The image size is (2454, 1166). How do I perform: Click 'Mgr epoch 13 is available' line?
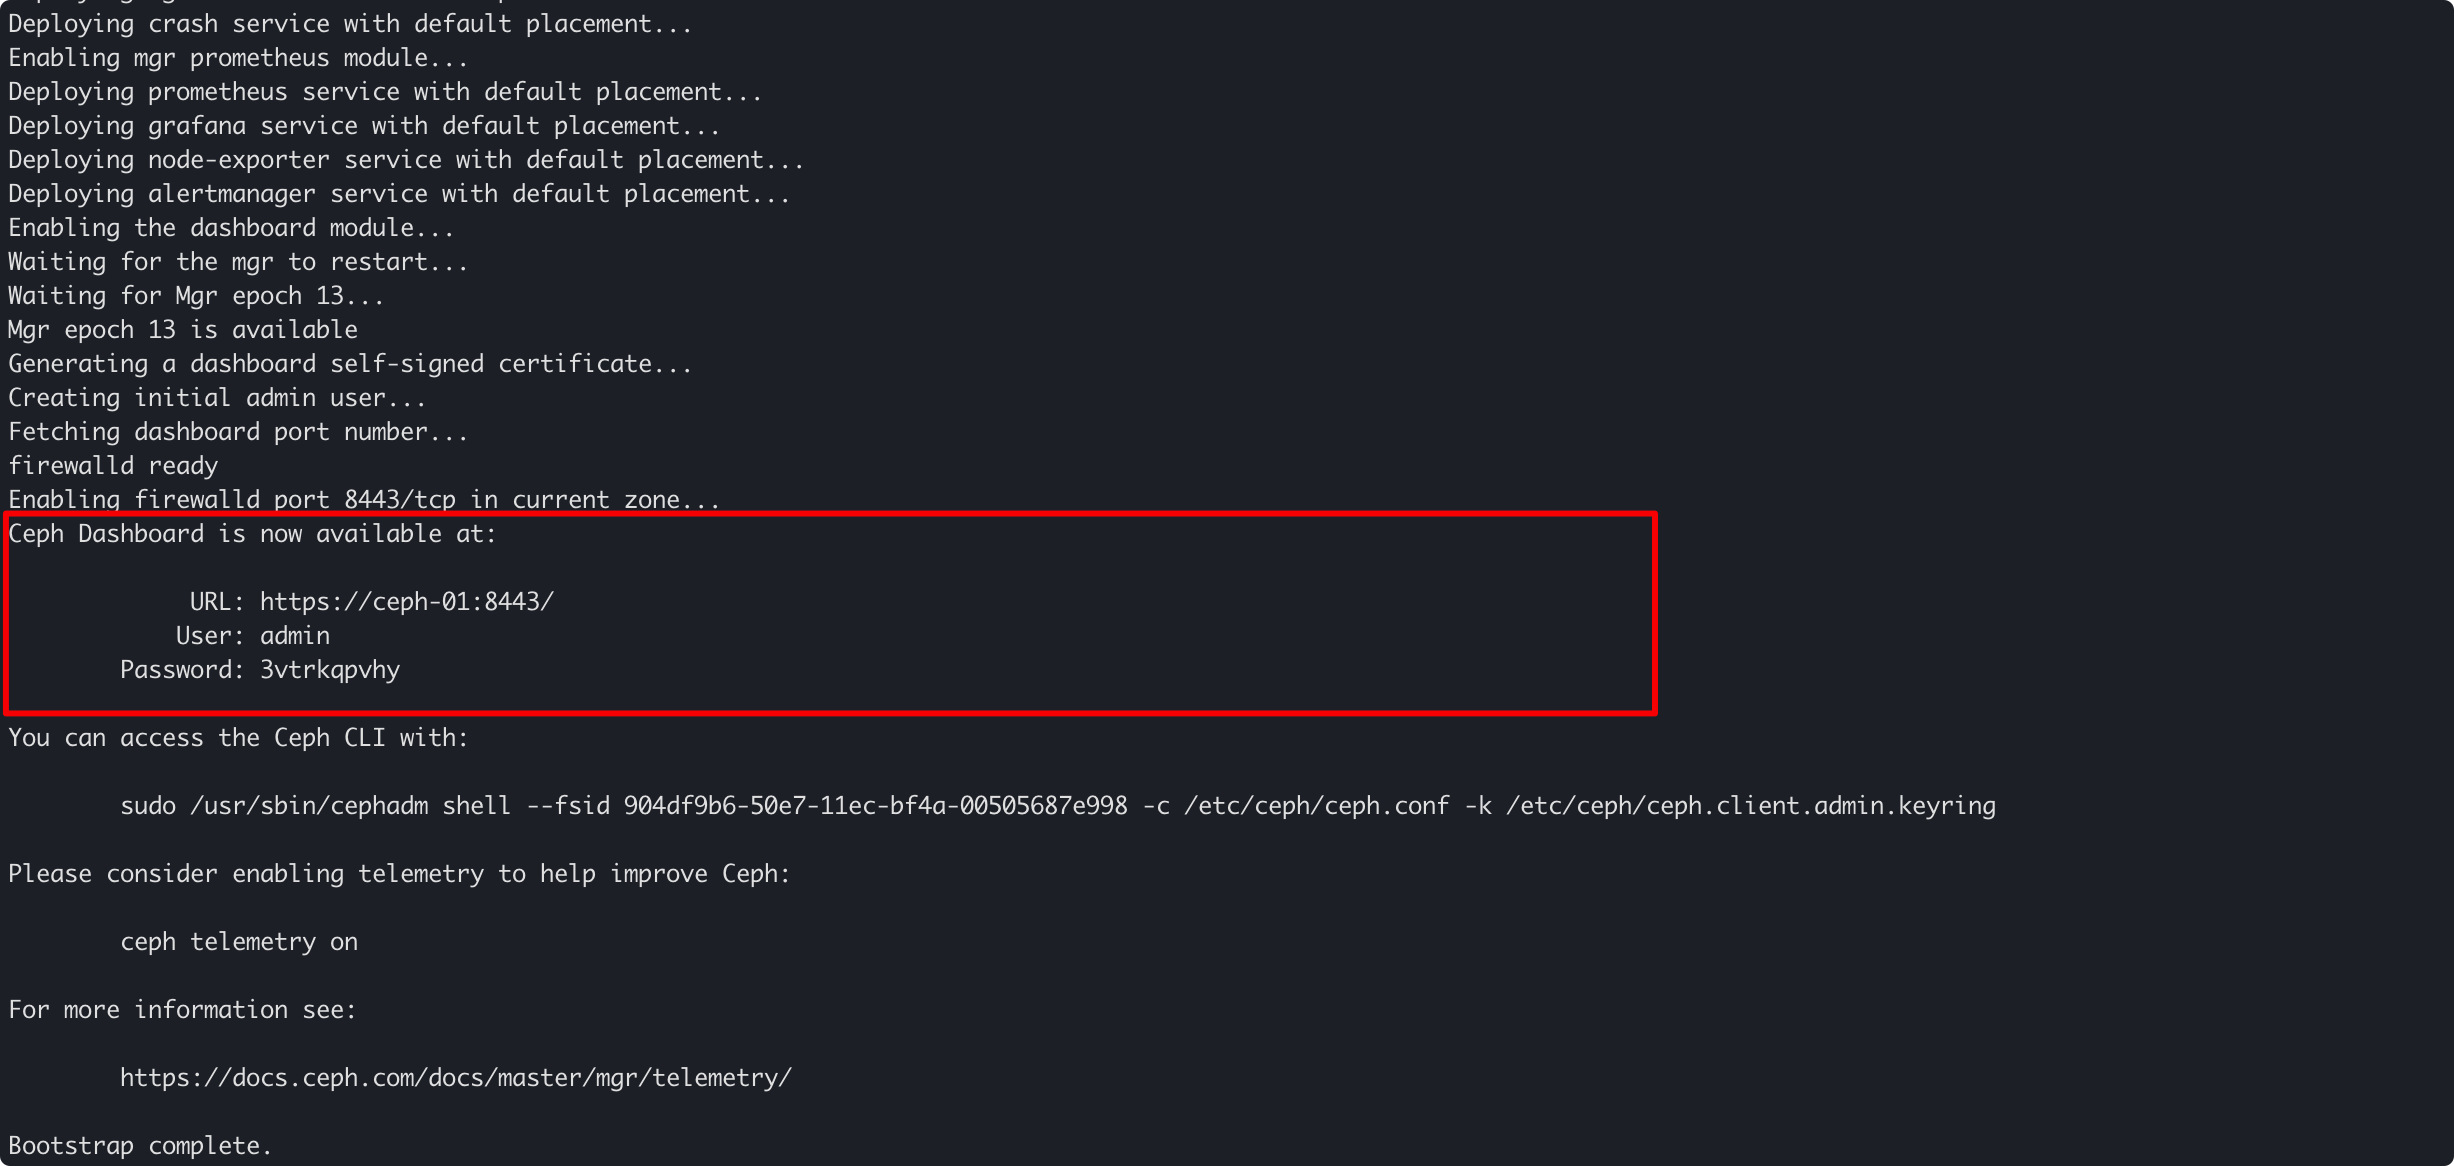182,330
